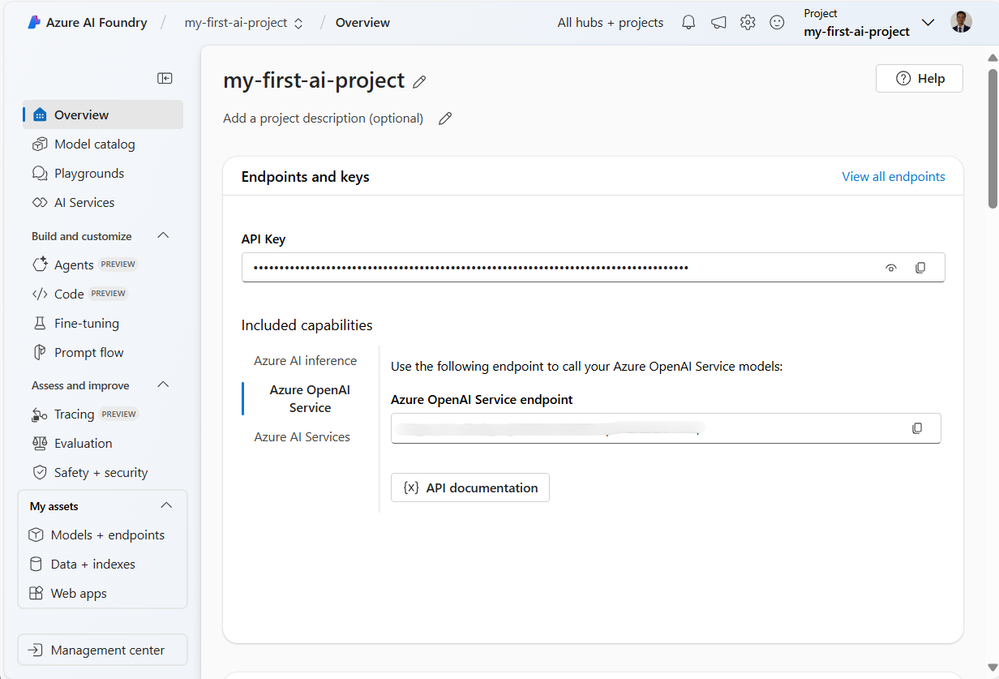999x679 pixels.
Task: Collapse the Assess and improve section
Action: click(163, 385)
